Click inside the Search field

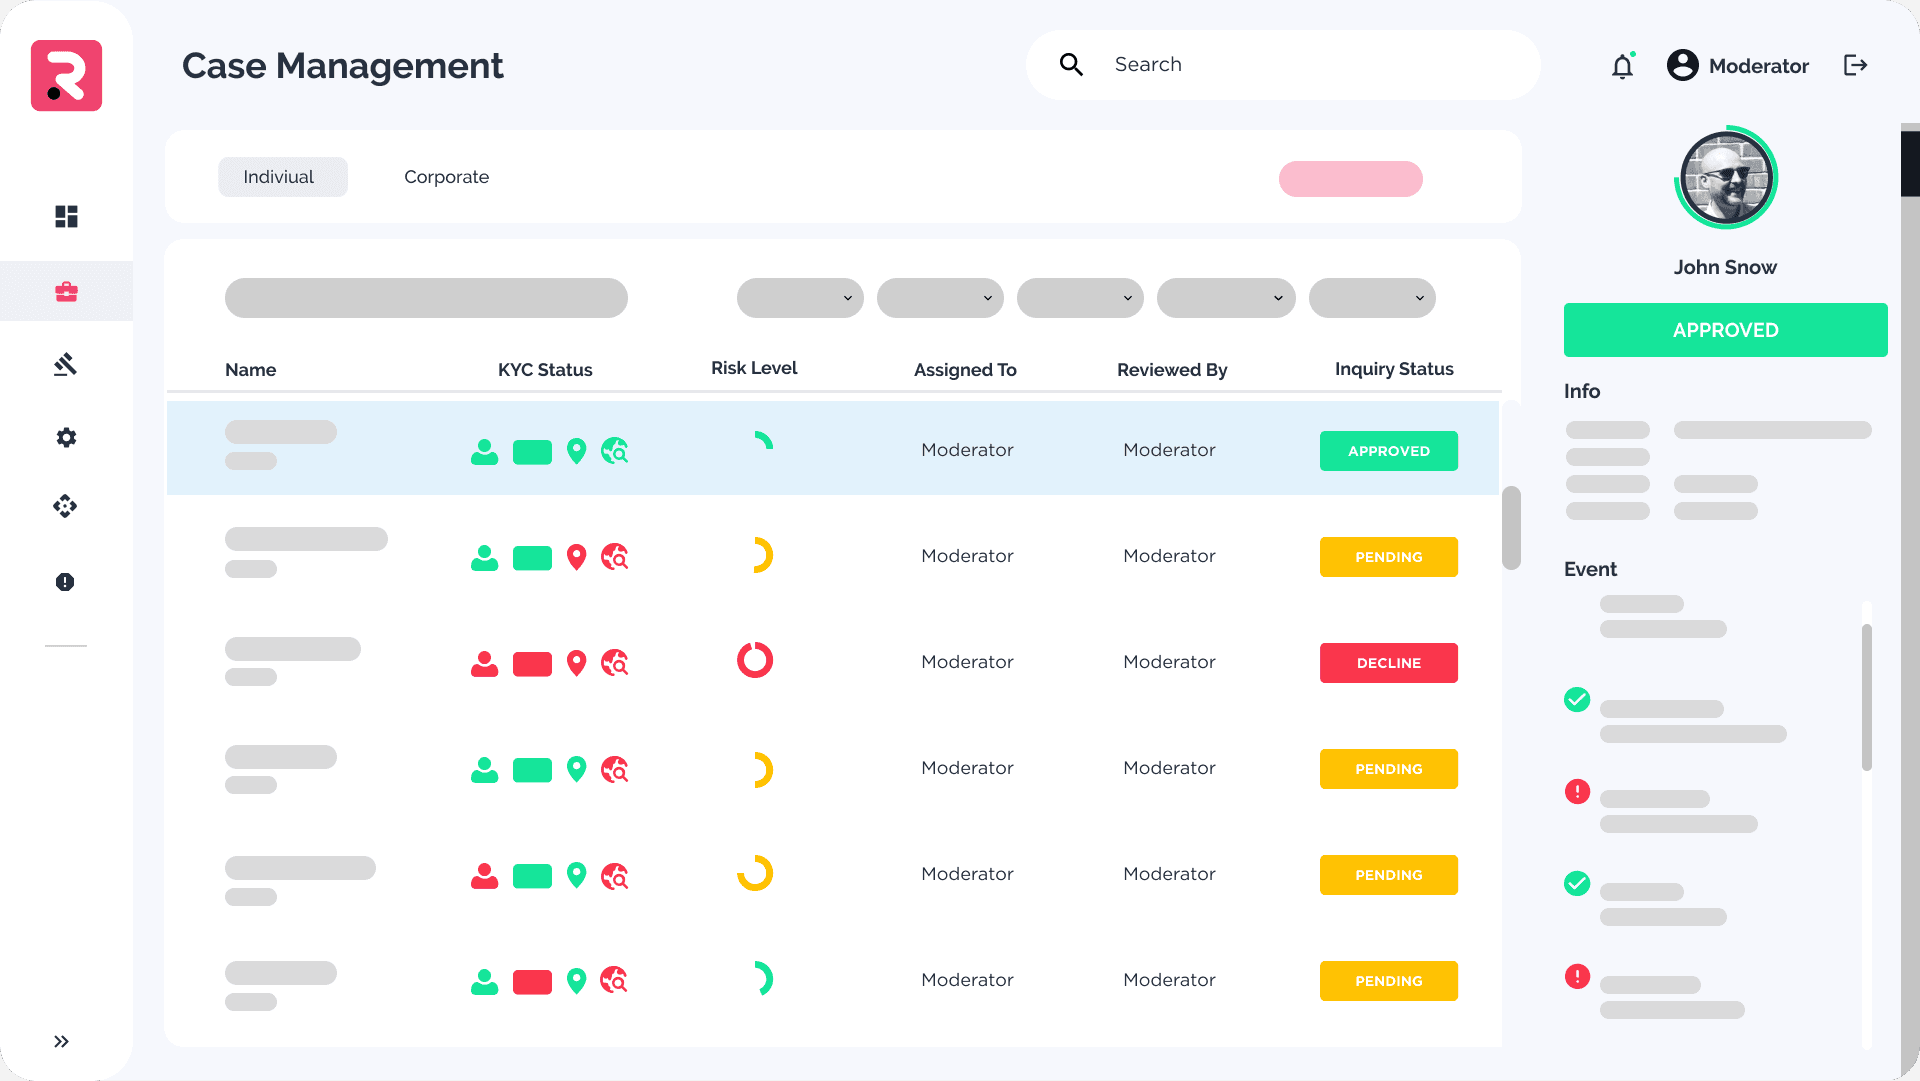click(x=1300, y=65)
